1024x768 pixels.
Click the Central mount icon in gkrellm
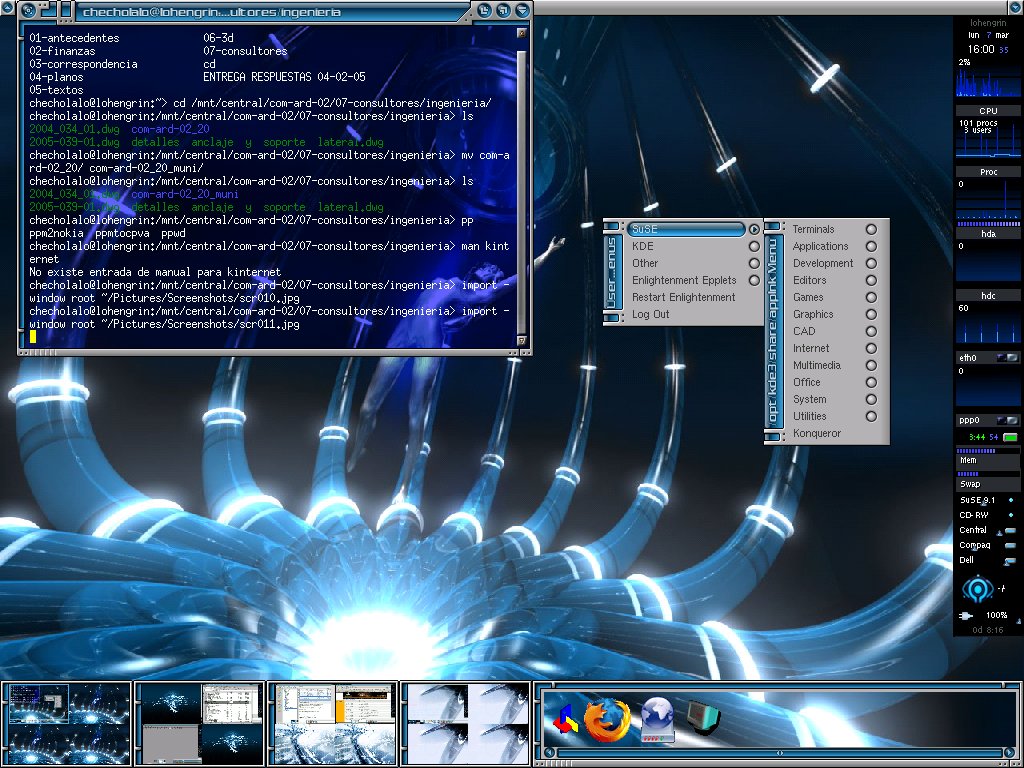1009,531
